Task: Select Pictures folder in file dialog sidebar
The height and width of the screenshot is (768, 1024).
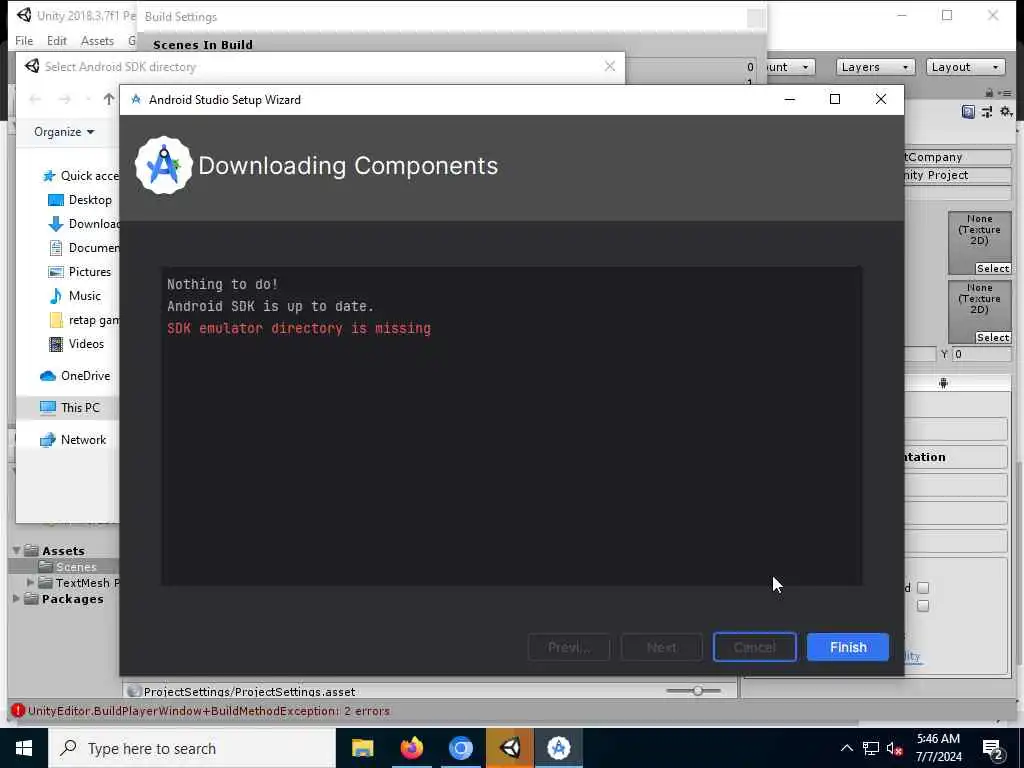Action: click(80, 272)
